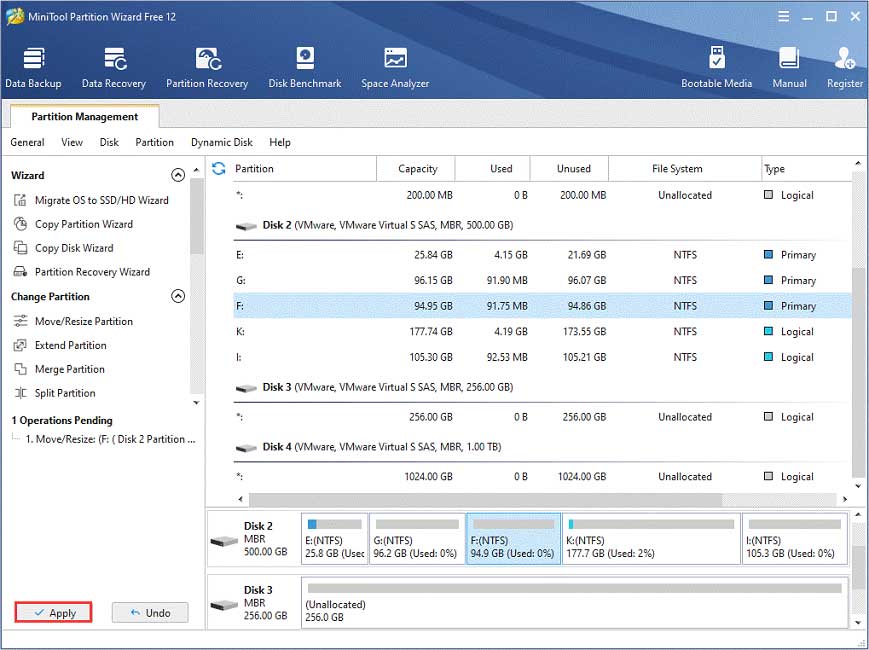The image size is (869, 650).
Task: Click the Disk 2 header icon in partition list
Action: [x=246, y=226]
